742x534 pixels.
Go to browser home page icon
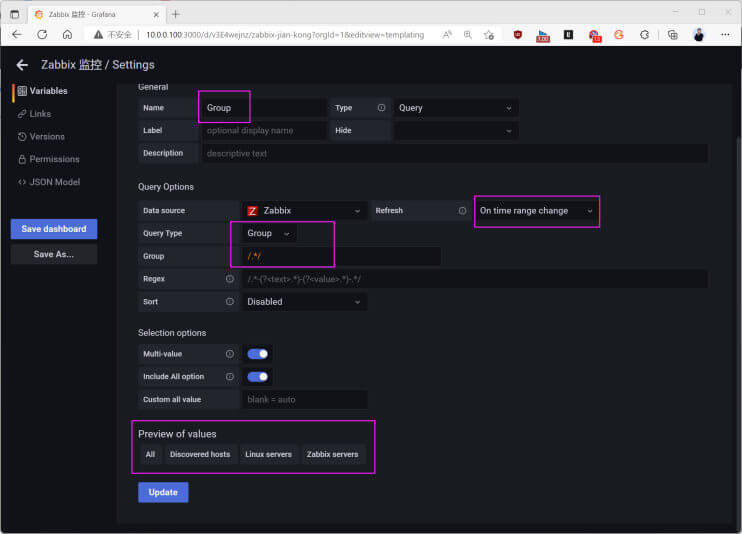(68, 35)
